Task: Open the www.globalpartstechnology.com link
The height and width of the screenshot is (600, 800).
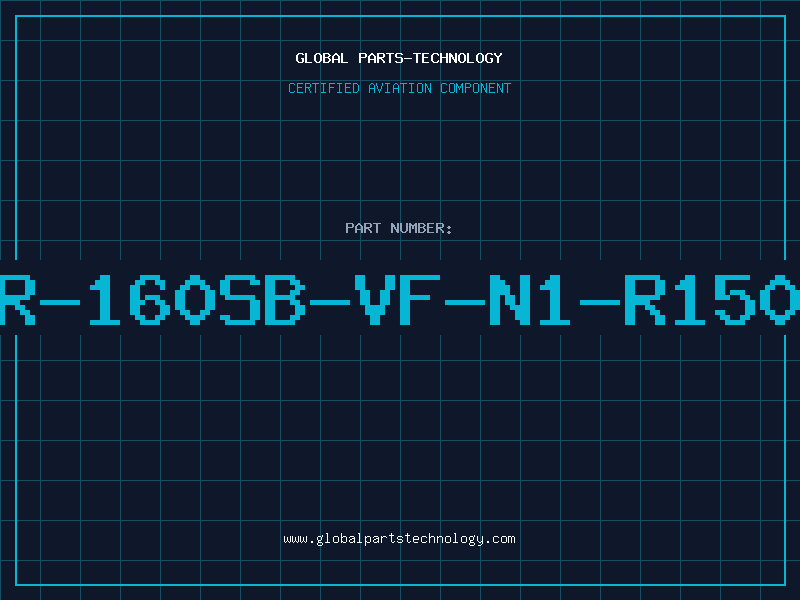Action: [x=399, y=539]
